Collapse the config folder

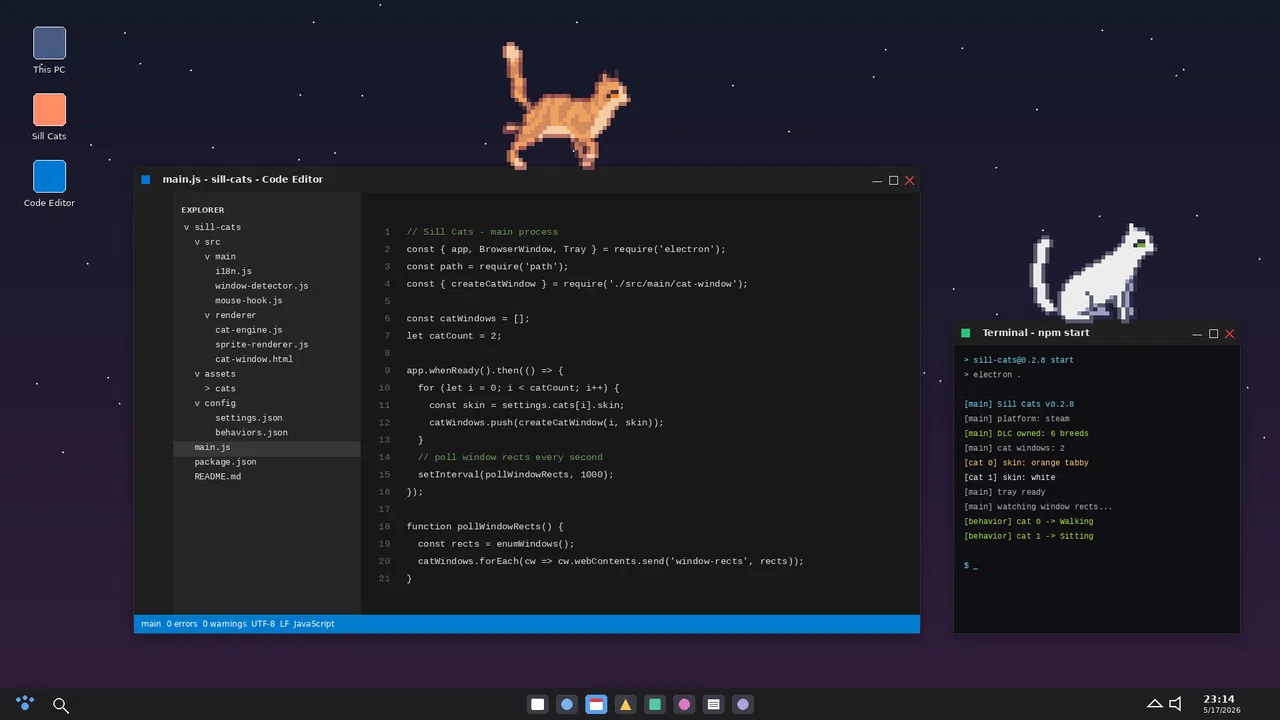267,403
